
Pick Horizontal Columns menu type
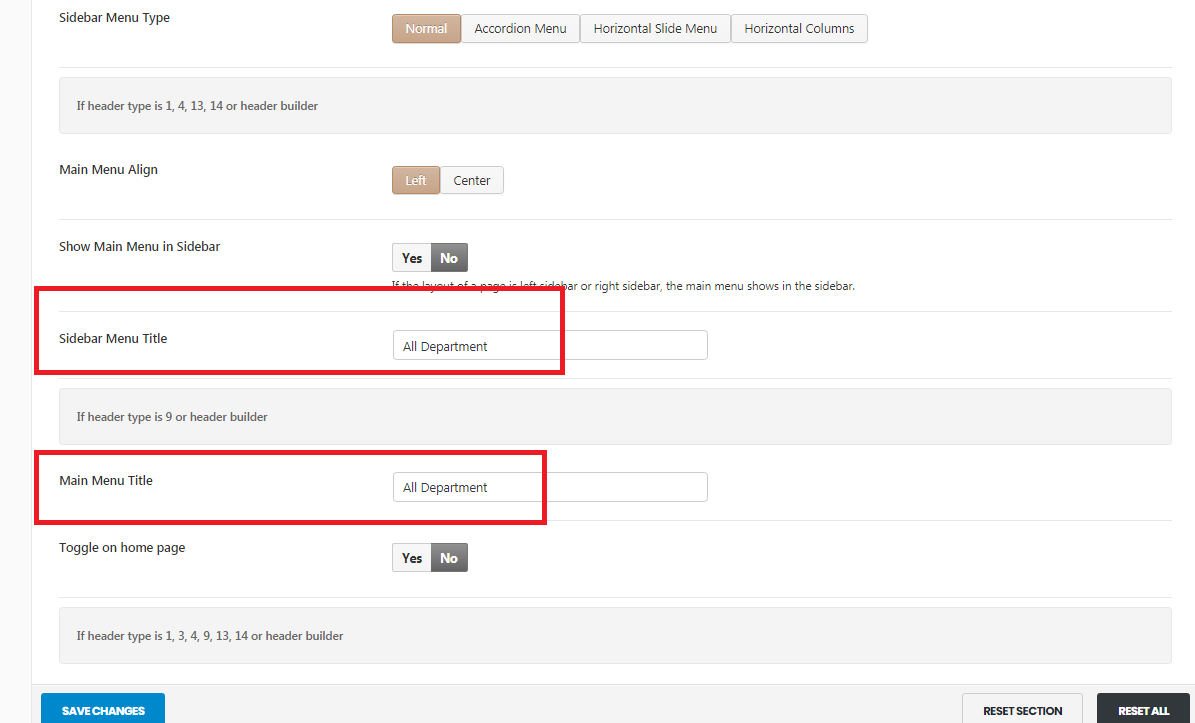799,29
